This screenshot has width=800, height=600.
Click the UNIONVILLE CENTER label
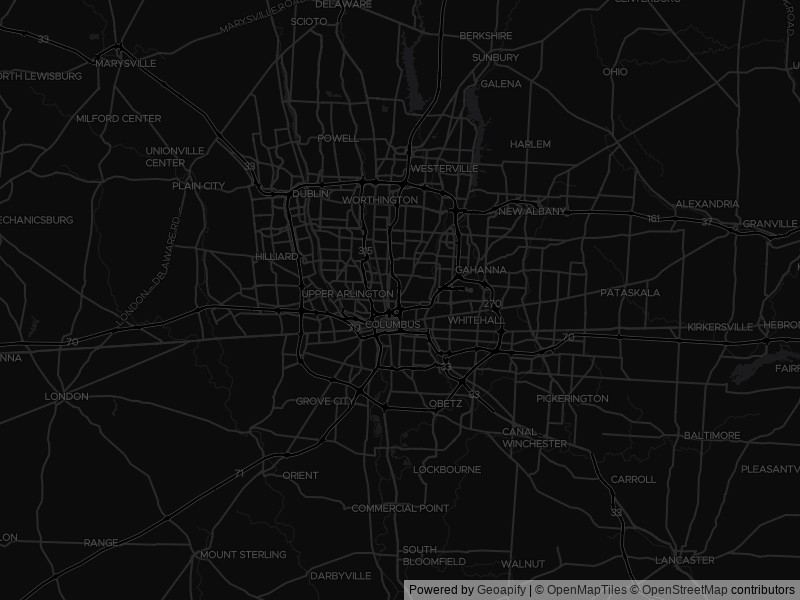click(x=174, y=157)
